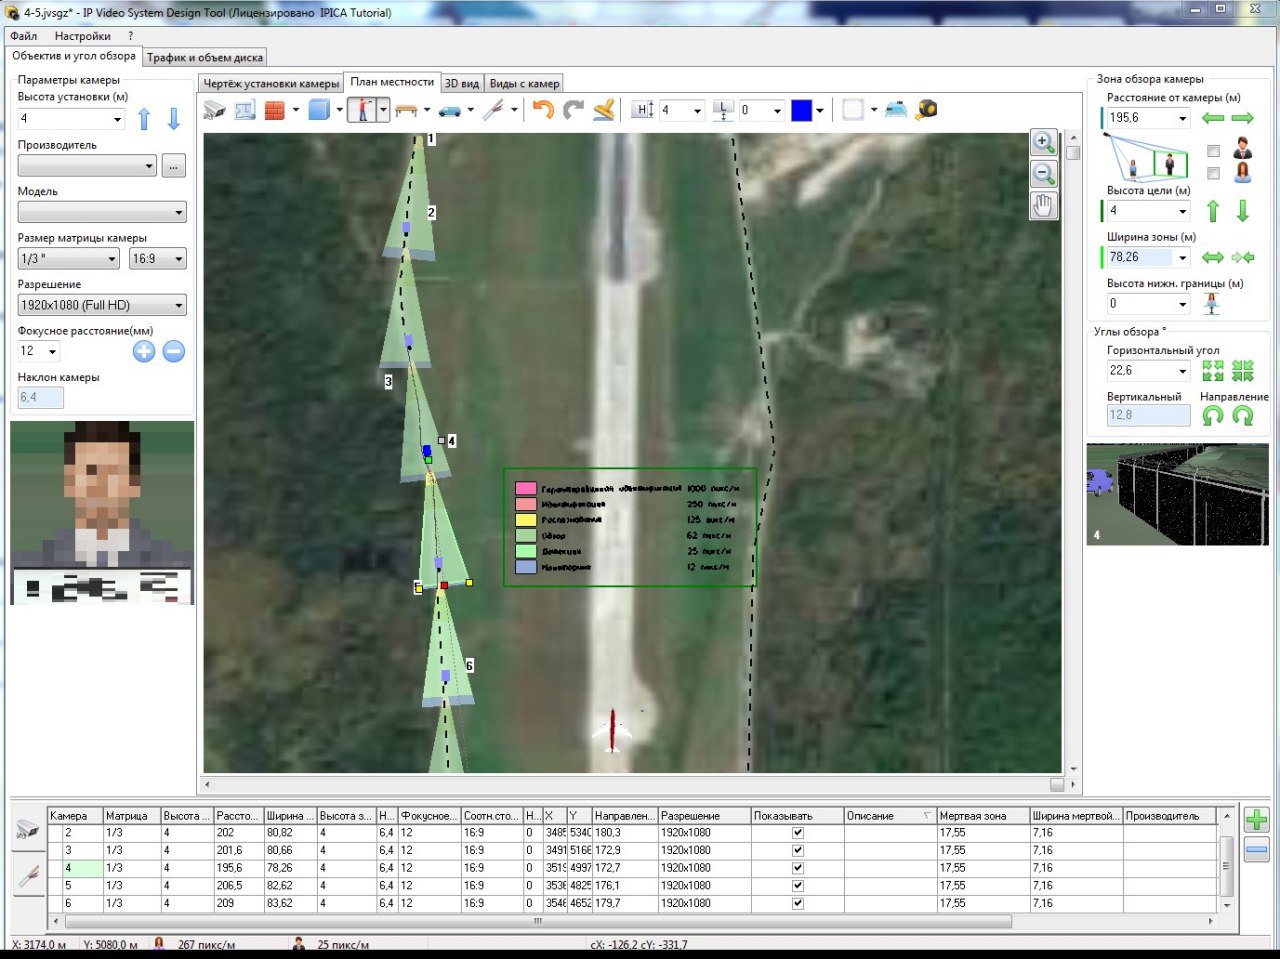Increase focal length with blue plus button
Image resolution: width=1280 pixels, height=959 pixels.
pos(144,352)
